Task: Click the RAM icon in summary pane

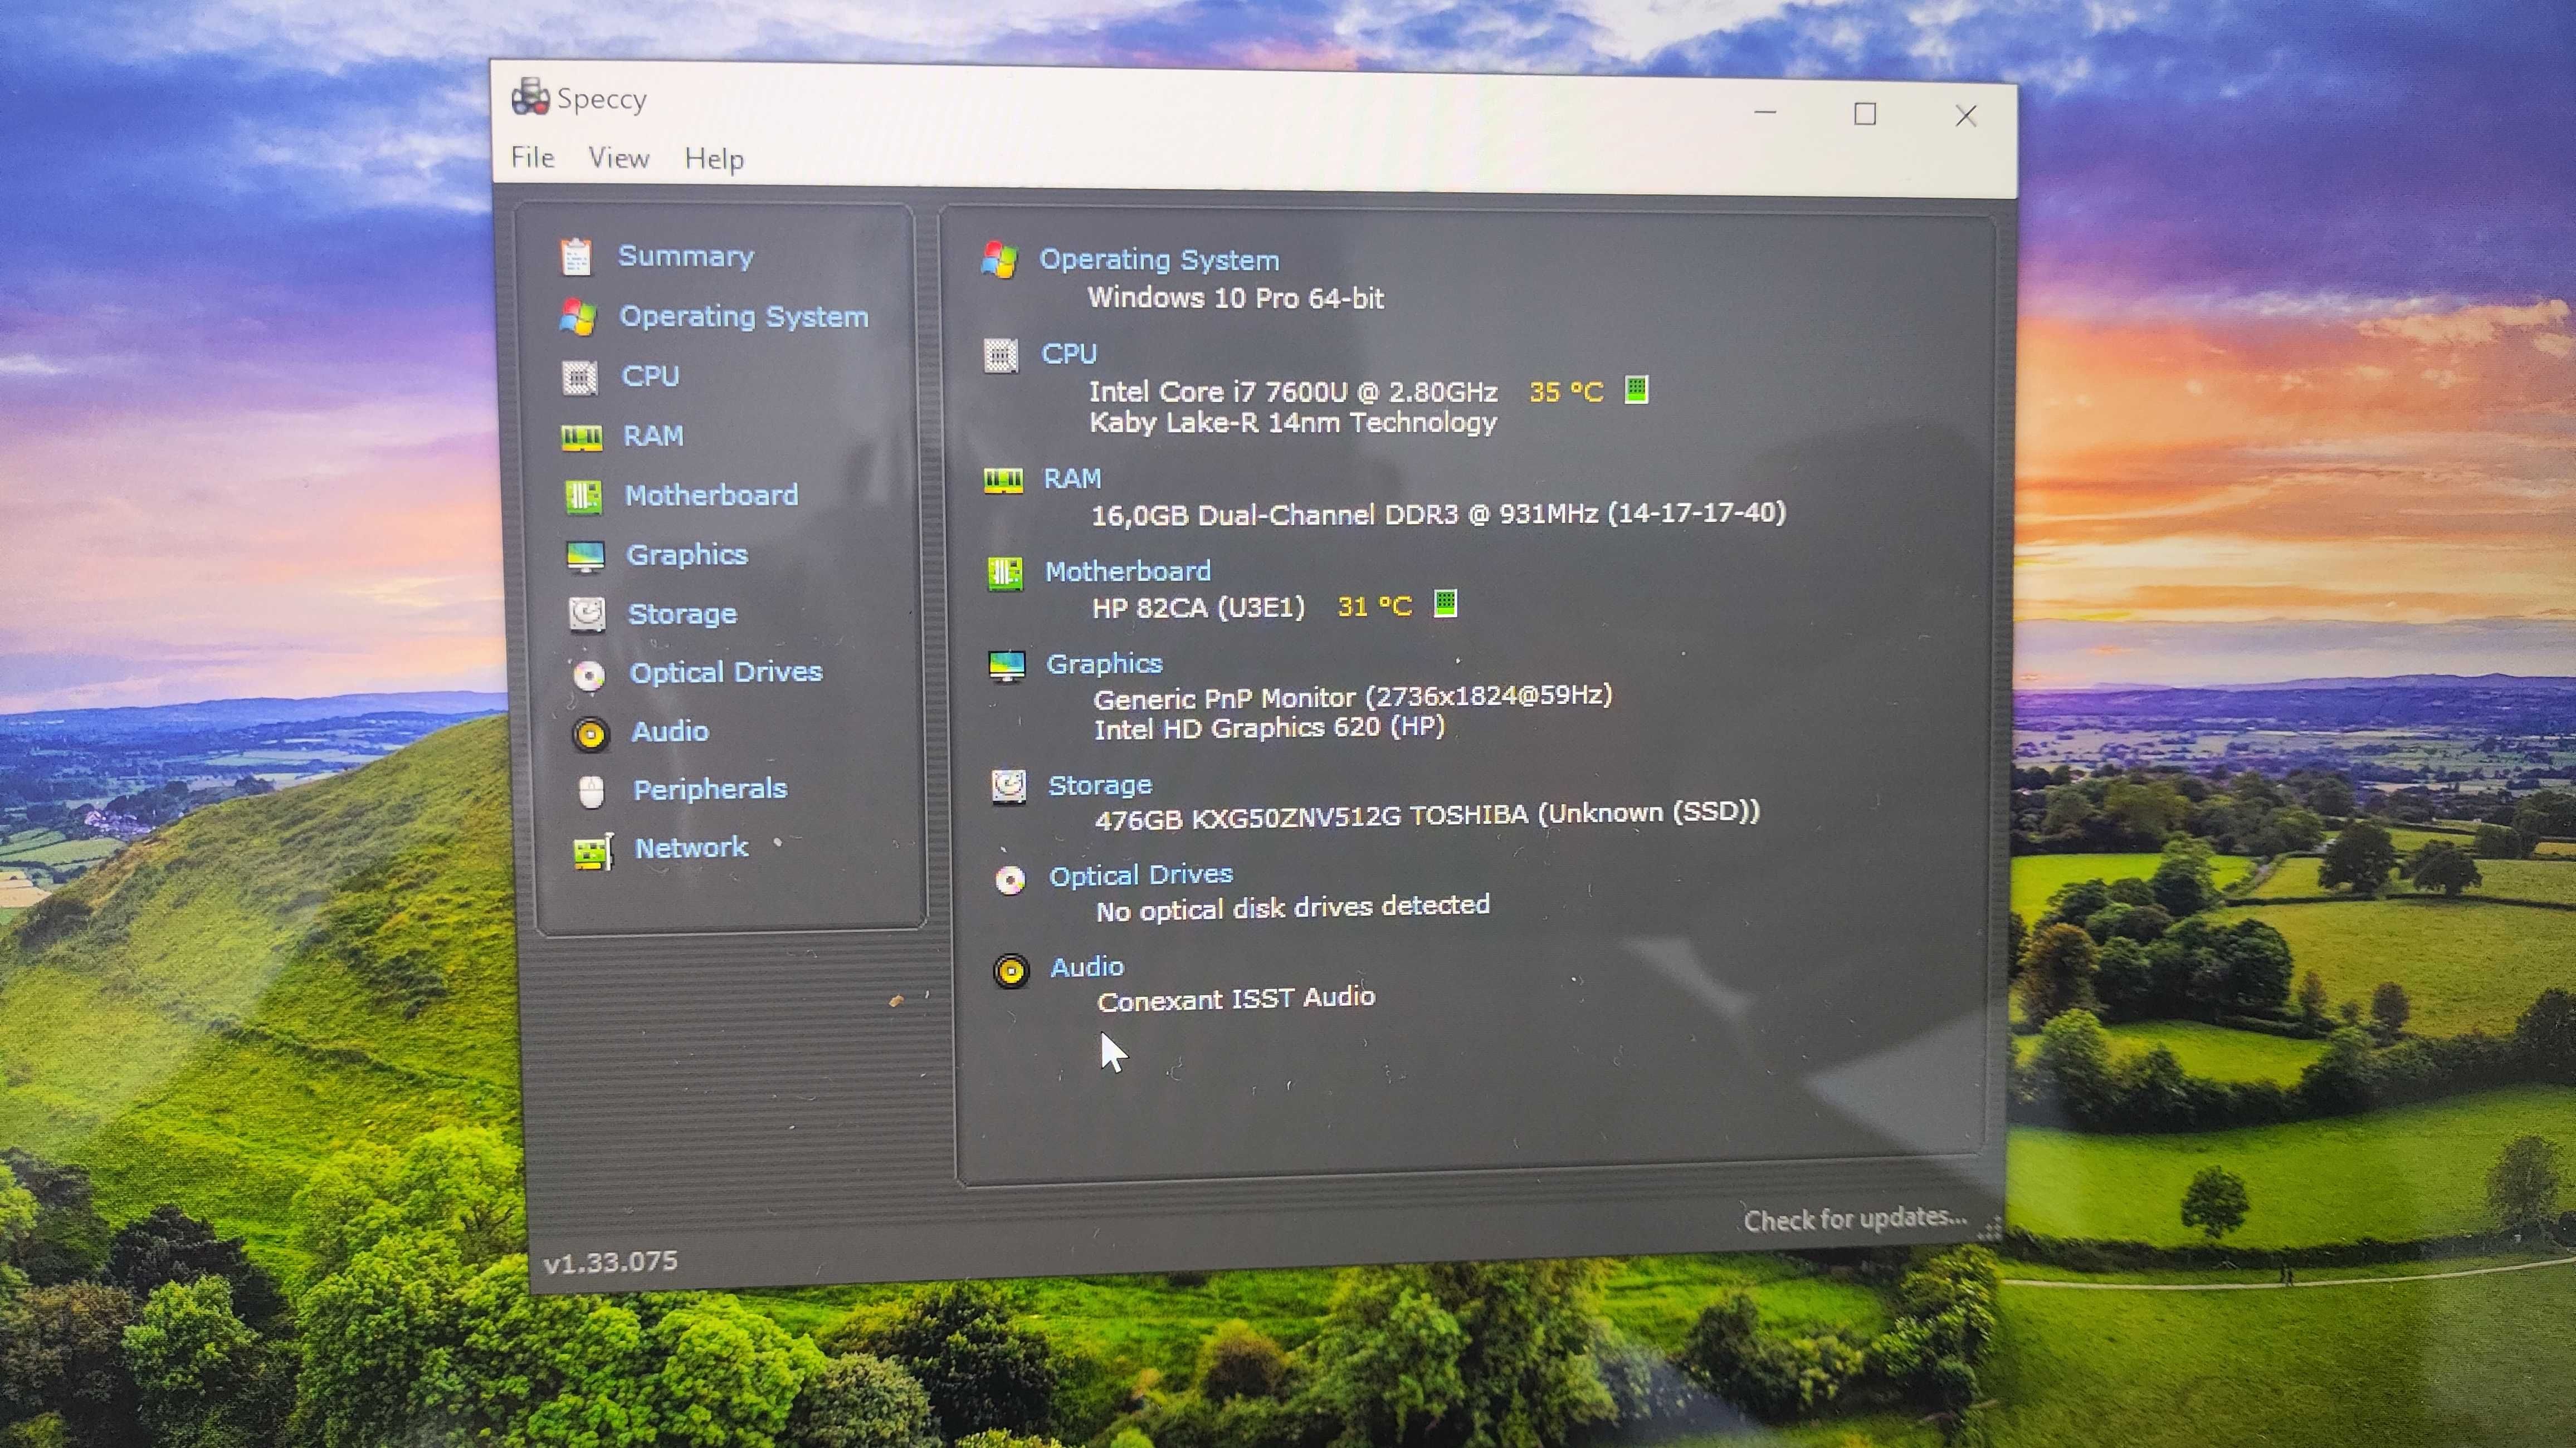Action: click(1003, 481)
